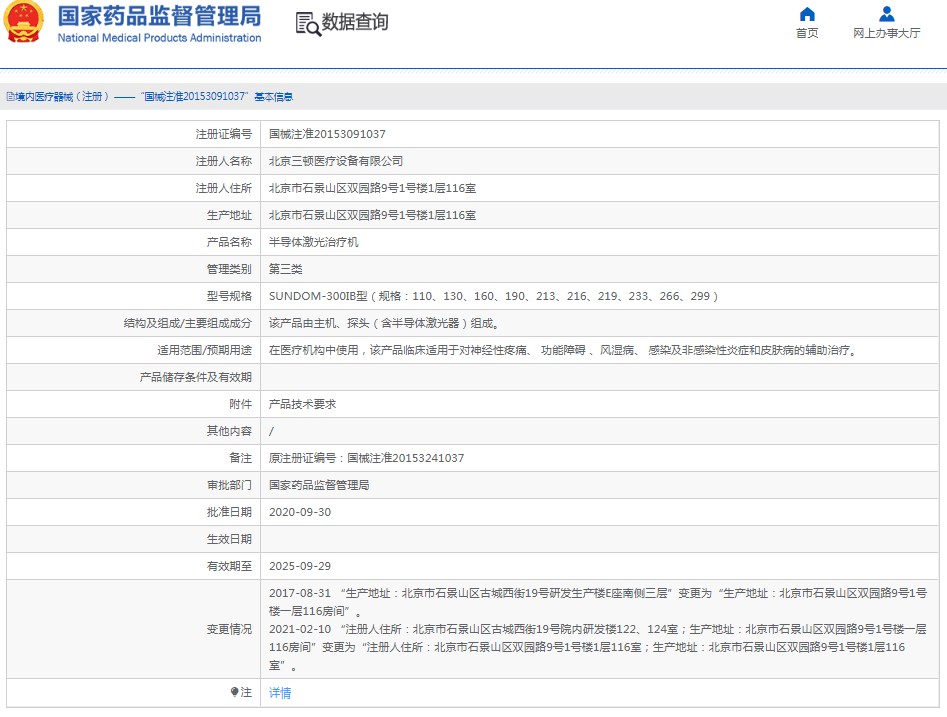Click management category value 第三类

tap(286, 269)
